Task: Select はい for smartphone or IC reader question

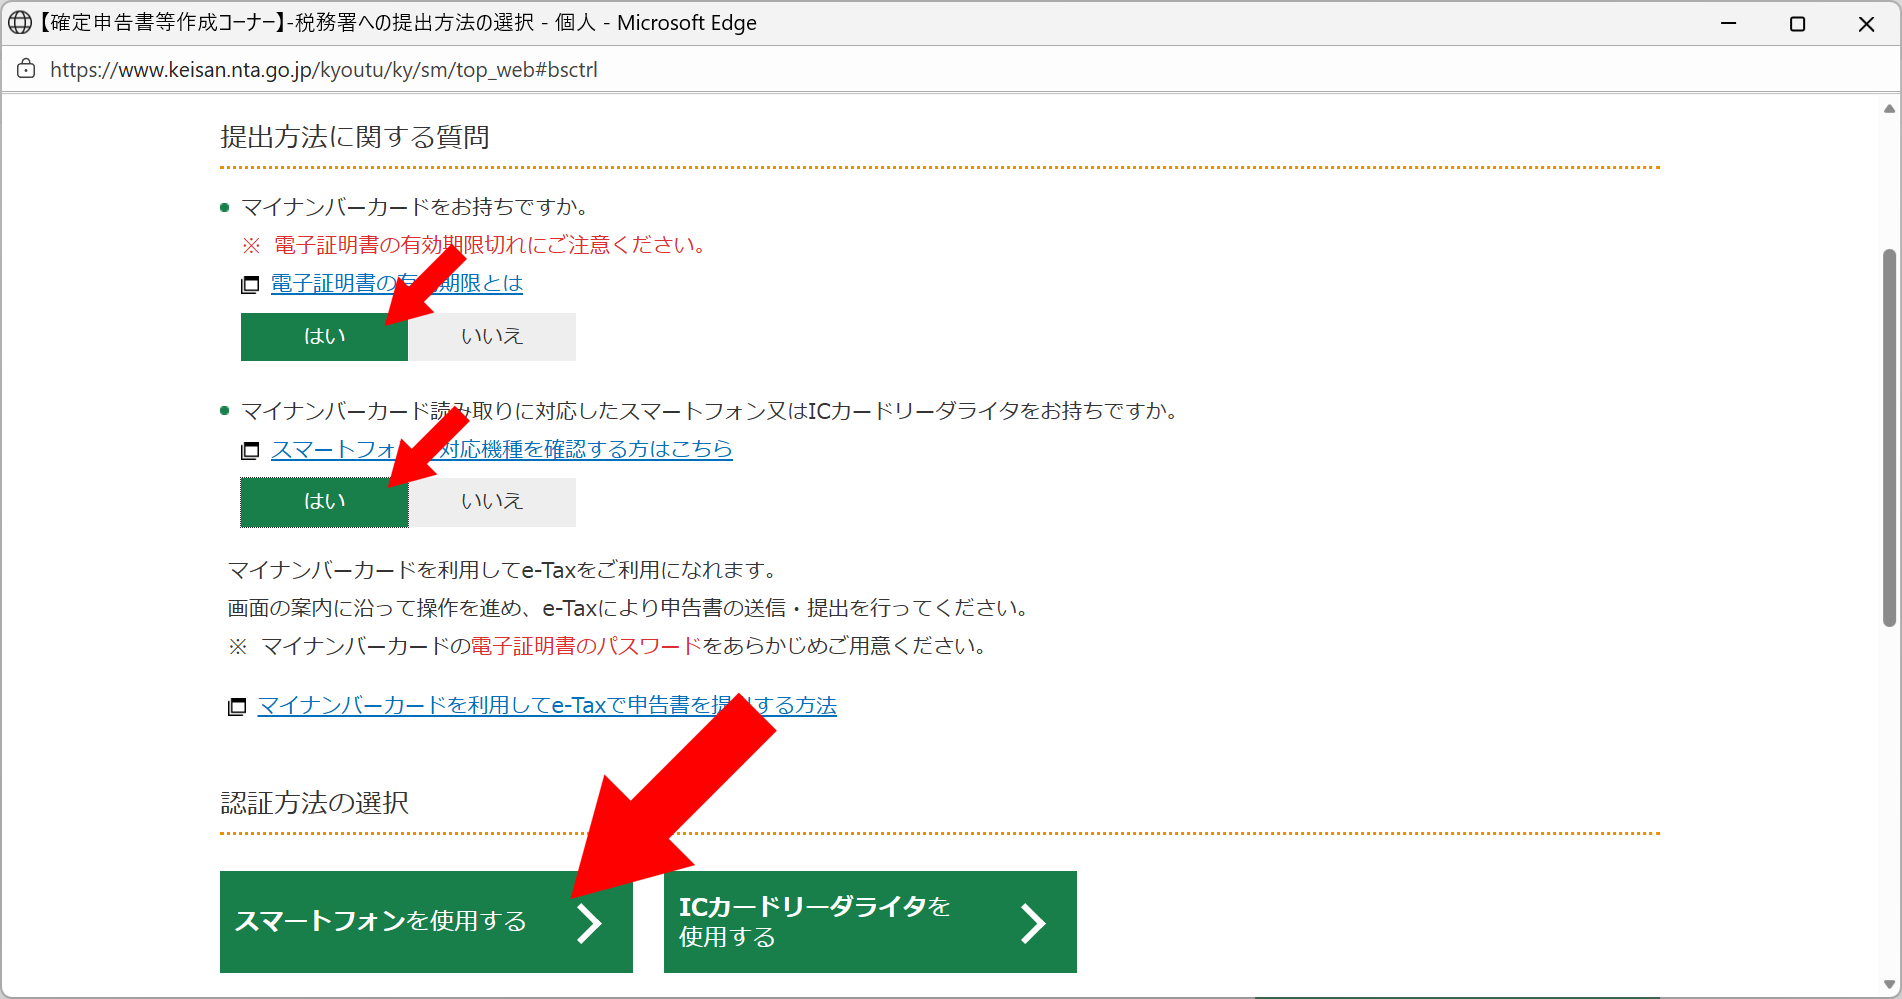Action: pyautogui.click(x=324, y=502)
